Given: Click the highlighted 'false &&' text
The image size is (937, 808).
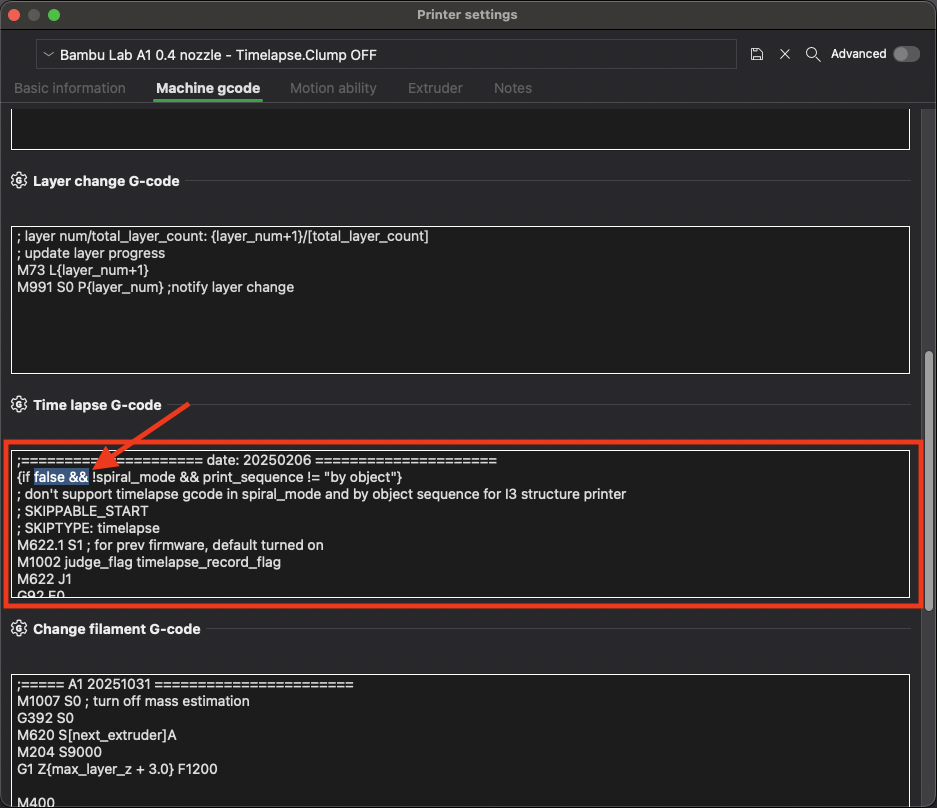Looking at the screenshot, I should [x=61, y=478].
